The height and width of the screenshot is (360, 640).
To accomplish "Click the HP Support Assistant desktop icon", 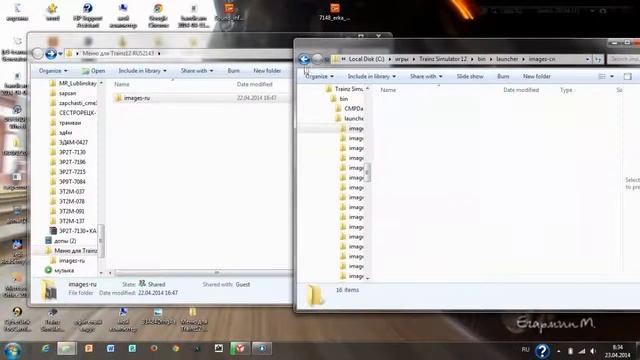I will [x=88, y=16].
